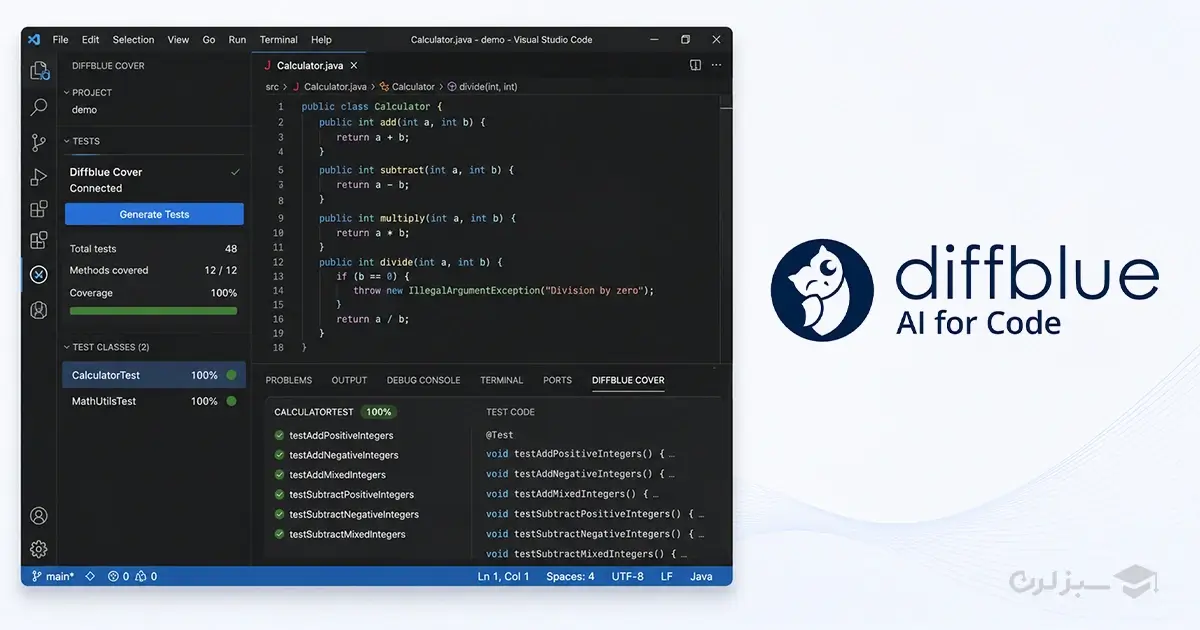Open the Edit menu
1200x630 pixels.
click(x=91, y=40)
